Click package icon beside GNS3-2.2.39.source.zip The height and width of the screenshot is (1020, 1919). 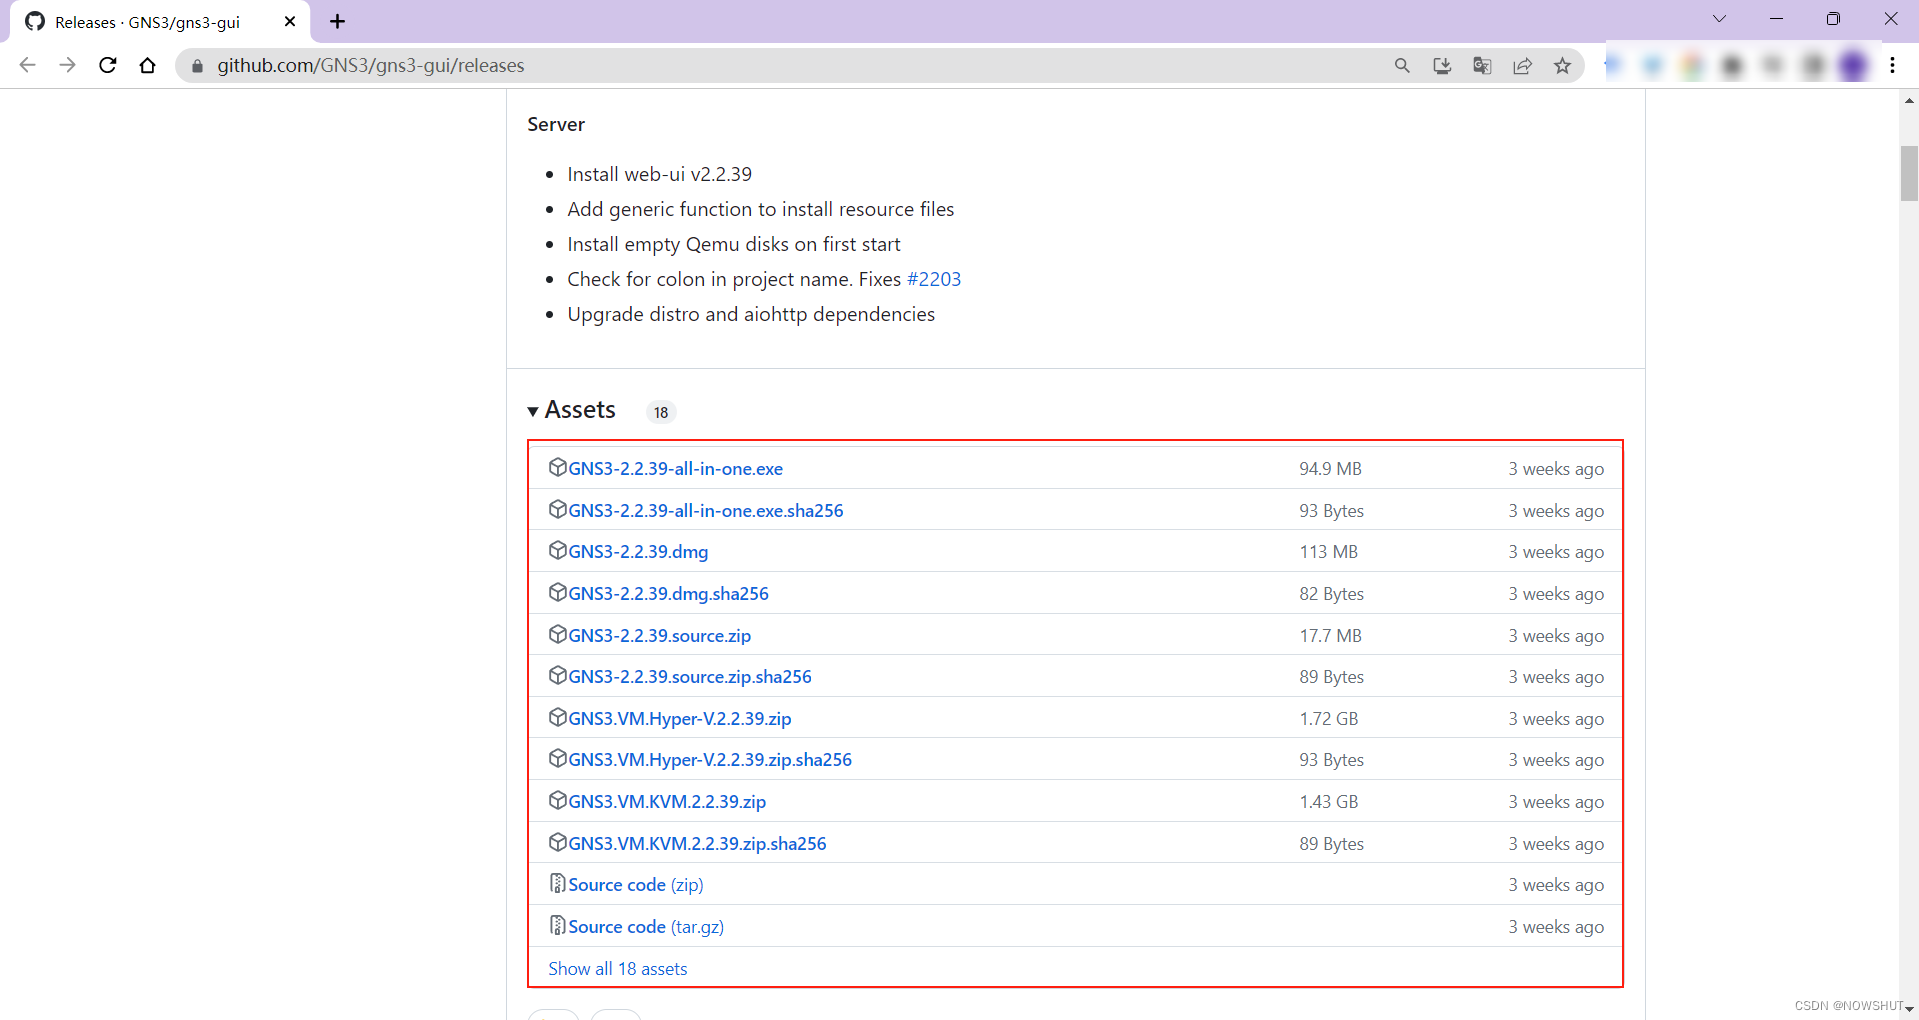[x=558, y=634]
